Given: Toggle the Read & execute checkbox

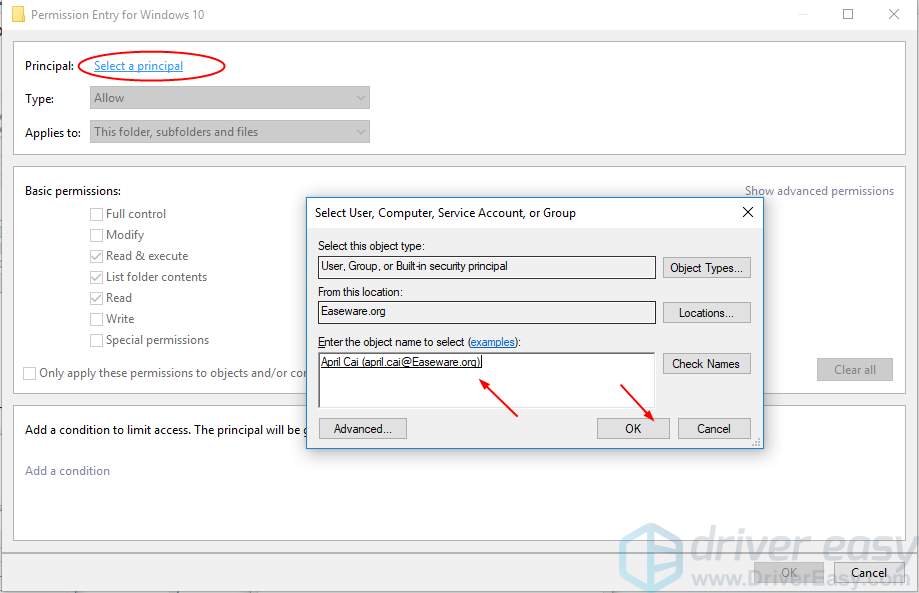Looking at the screenshot, I should pos(97,256).
